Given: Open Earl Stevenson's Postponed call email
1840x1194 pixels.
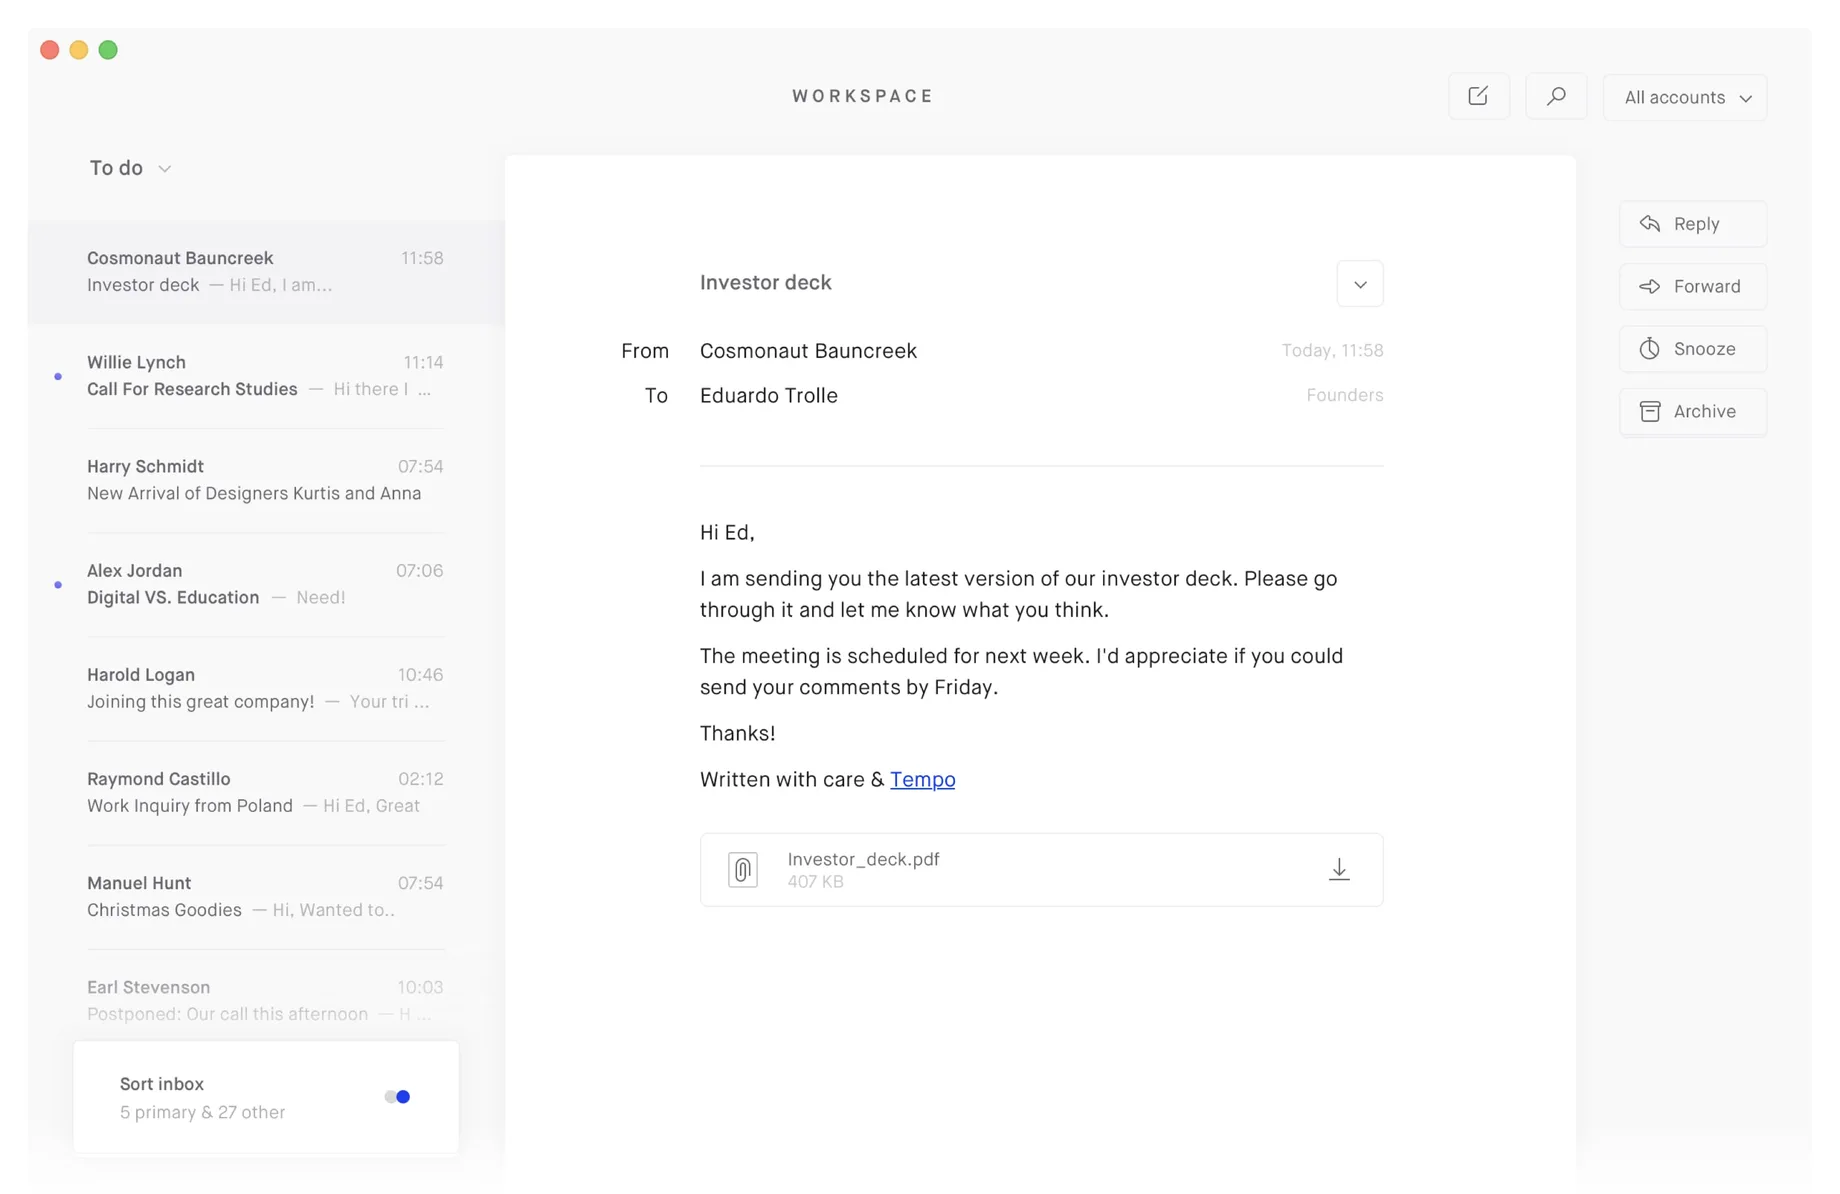Looking at the screenshot, I should tap(266, 1000).
